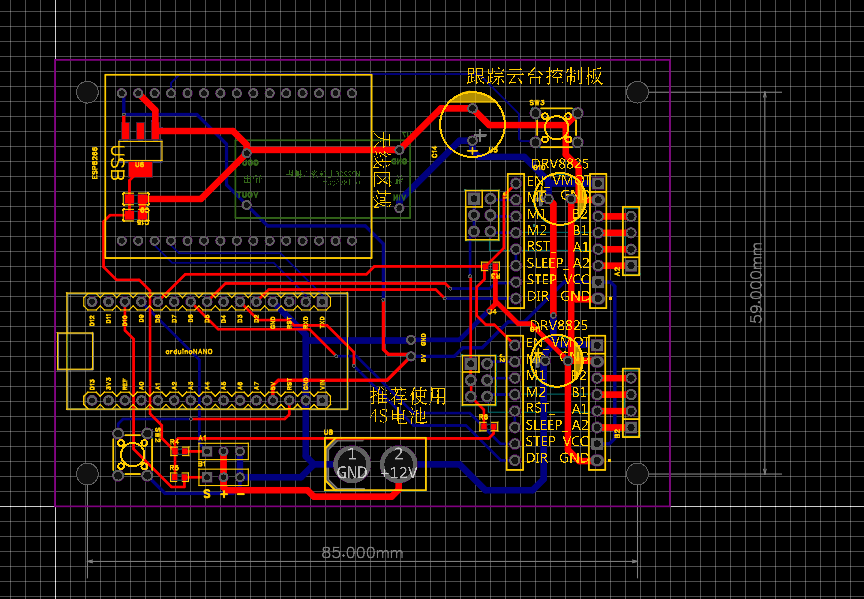
Task: Click the square pad of motor connector A2
Action: pos(631,266)
